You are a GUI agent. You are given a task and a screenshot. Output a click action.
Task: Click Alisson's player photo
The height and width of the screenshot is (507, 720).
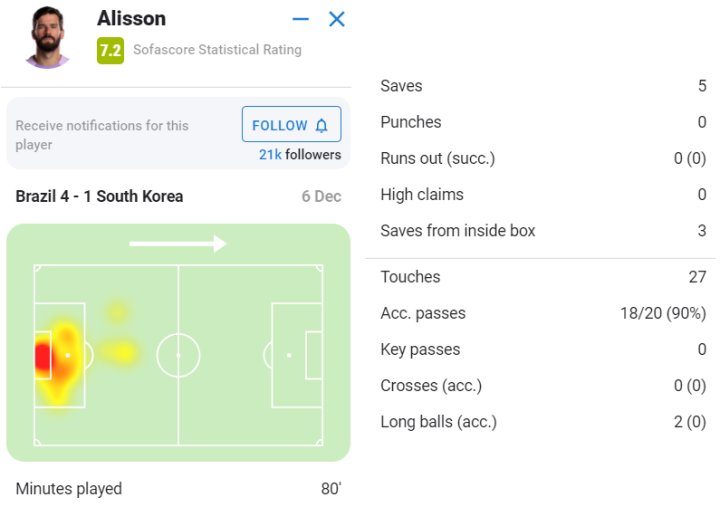click(x=47, y=37)
